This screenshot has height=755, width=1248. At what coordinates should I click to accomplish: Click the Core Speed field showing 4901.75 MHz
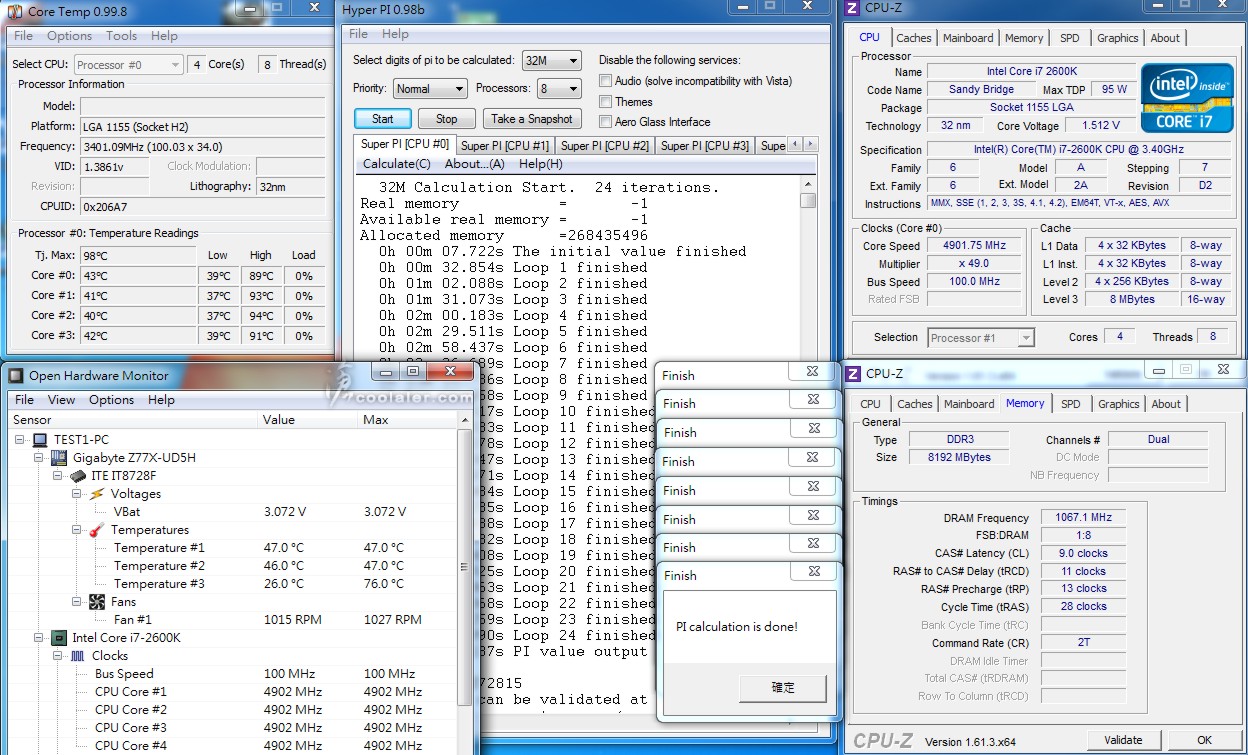(x=976, y=246)
